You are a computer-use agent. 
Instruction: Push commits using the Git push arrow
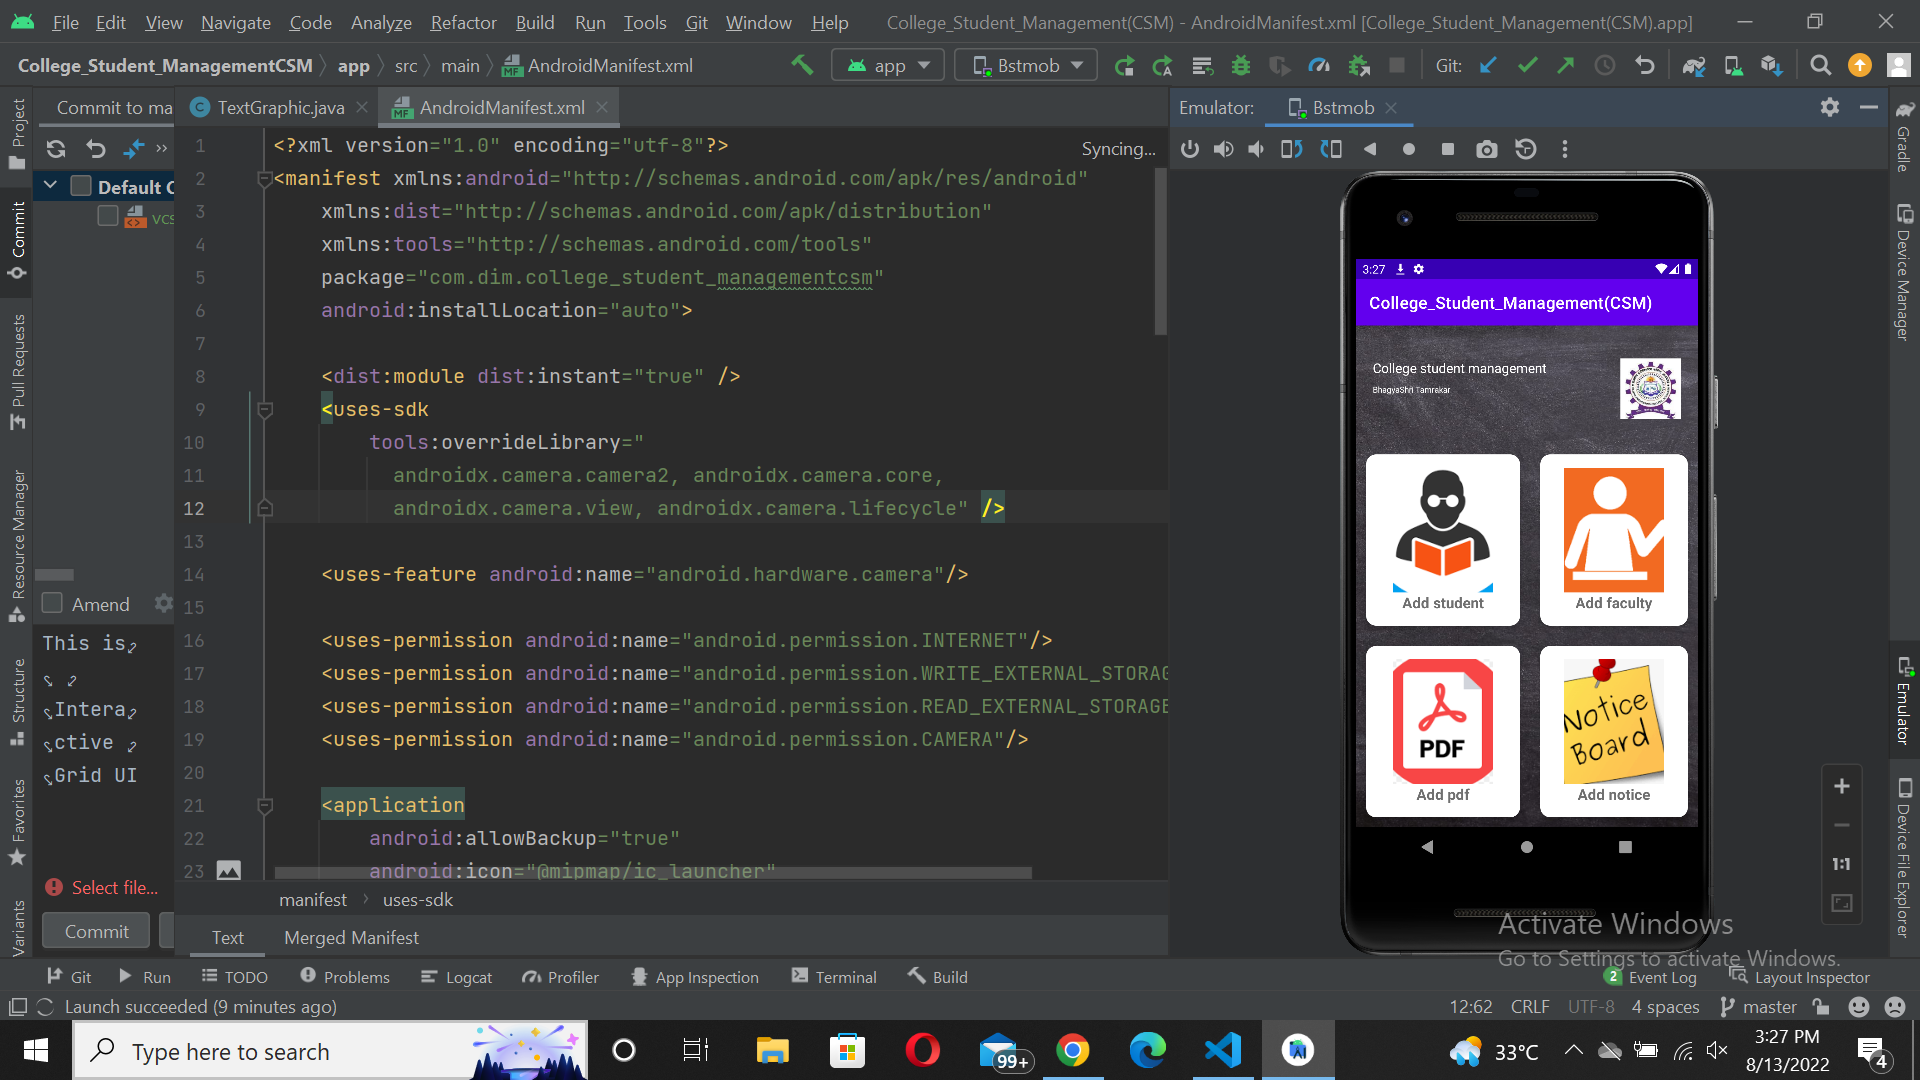click(1564, 65)
